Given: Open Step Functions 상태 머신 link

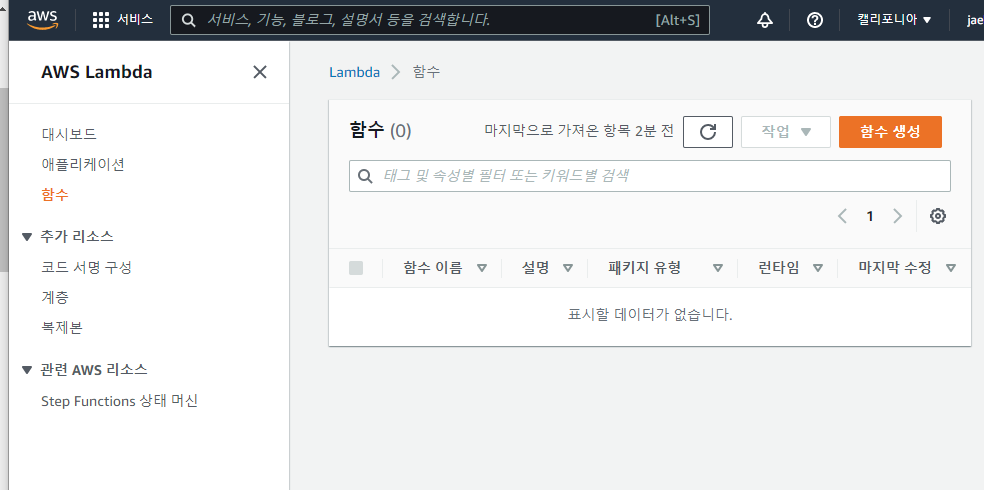Looking at the screenshot, I should (x=119, y=401).
